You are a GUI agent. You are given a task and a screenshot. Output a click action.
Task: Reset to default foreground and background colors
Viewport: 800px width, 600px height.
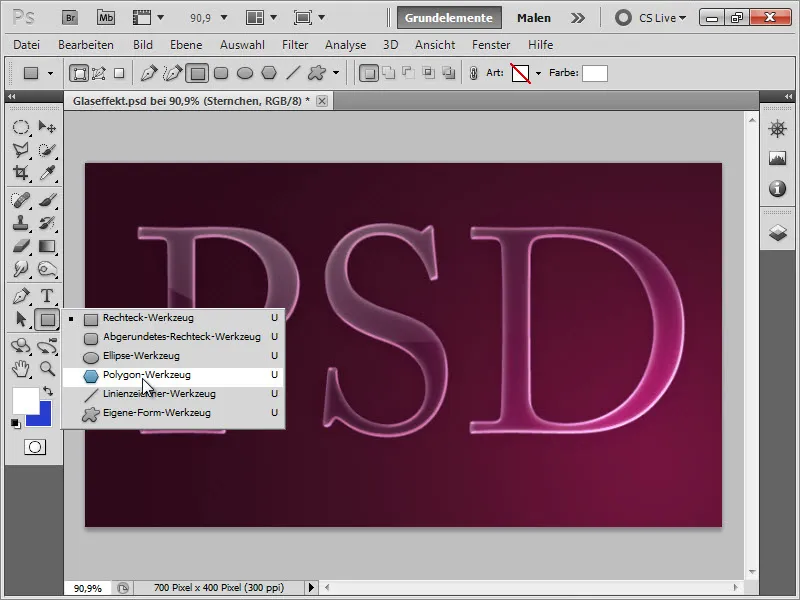(x=16, y=423)
